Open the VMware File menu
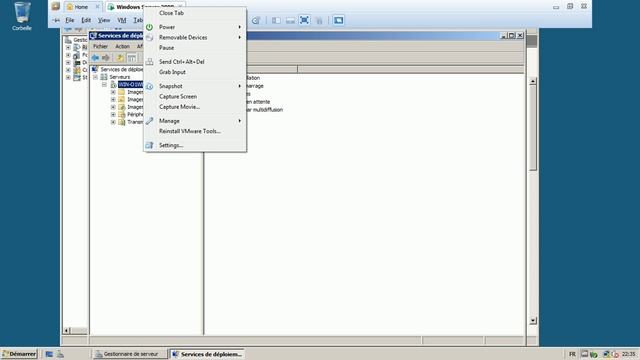The image size is (640, 360). point(70,20)
